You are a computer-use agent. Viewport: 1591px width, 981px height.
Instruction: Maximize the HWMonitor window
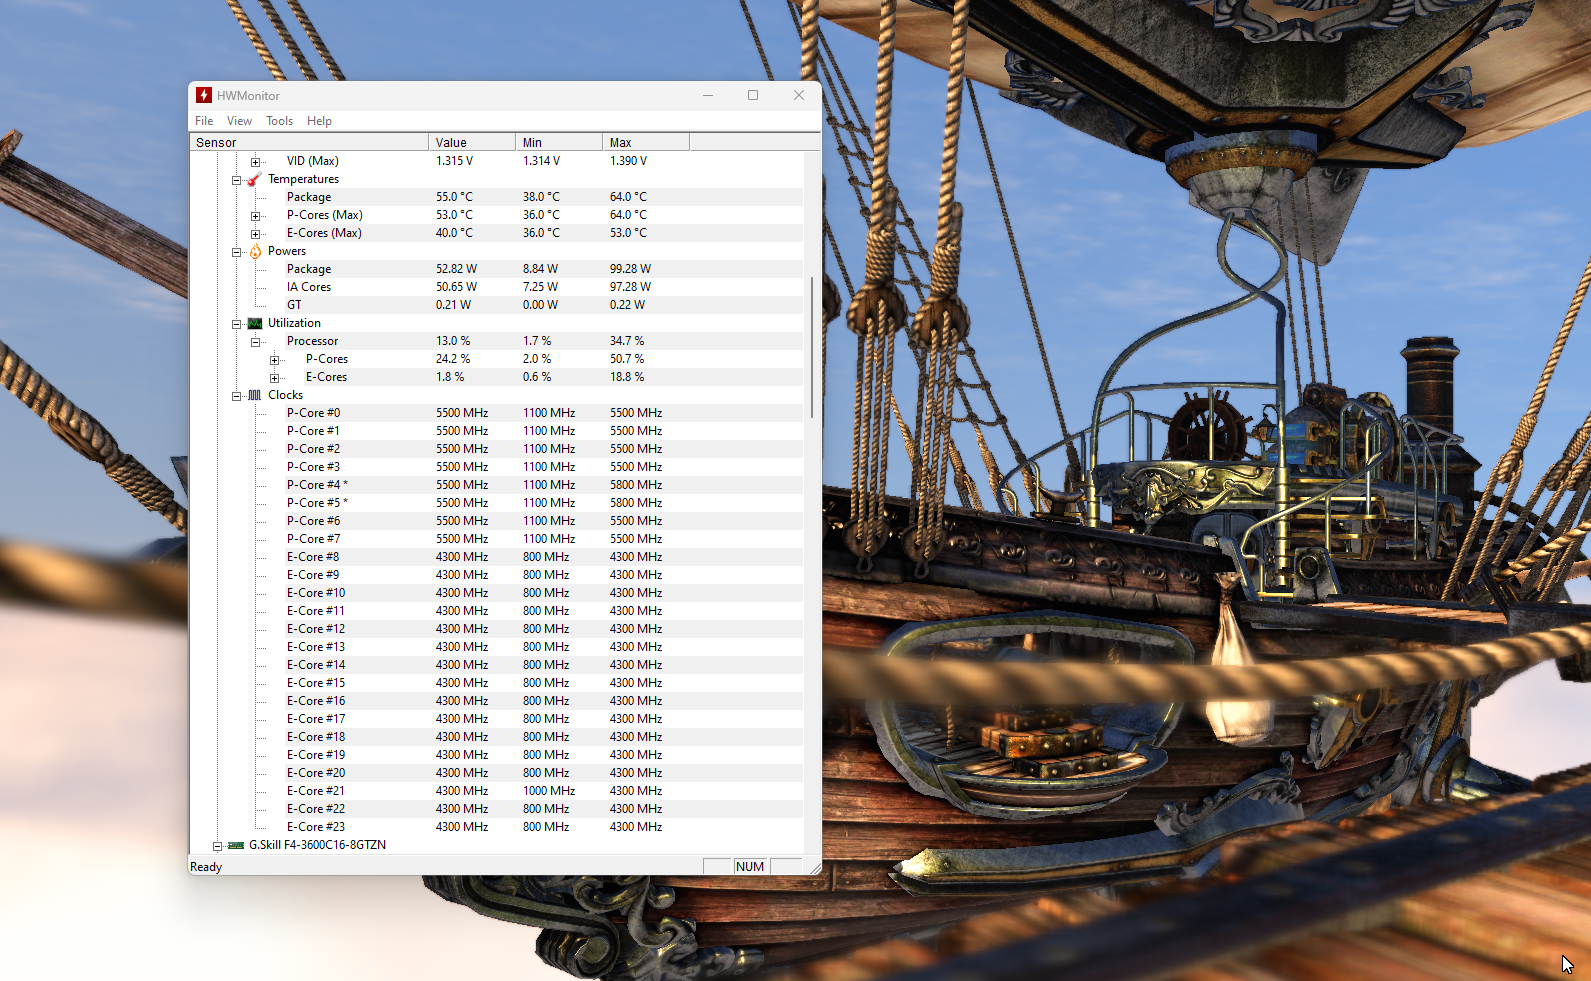tap(753, 95)
